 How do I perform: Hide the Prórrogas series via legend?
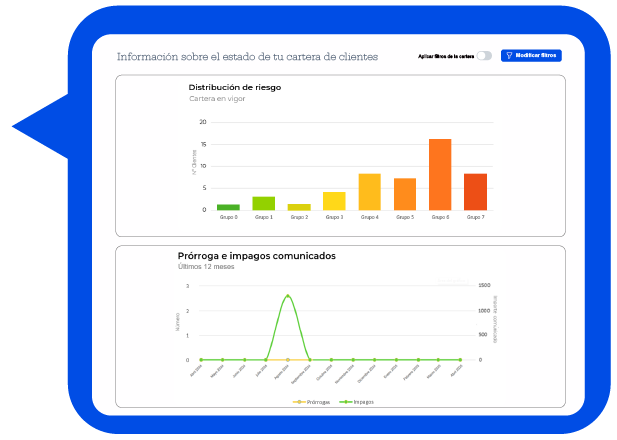click(x=316, y=402)
